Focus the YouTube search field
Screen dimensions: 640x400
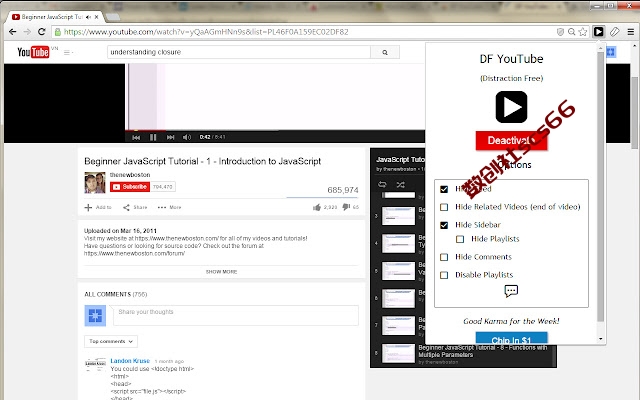[239, 52]
